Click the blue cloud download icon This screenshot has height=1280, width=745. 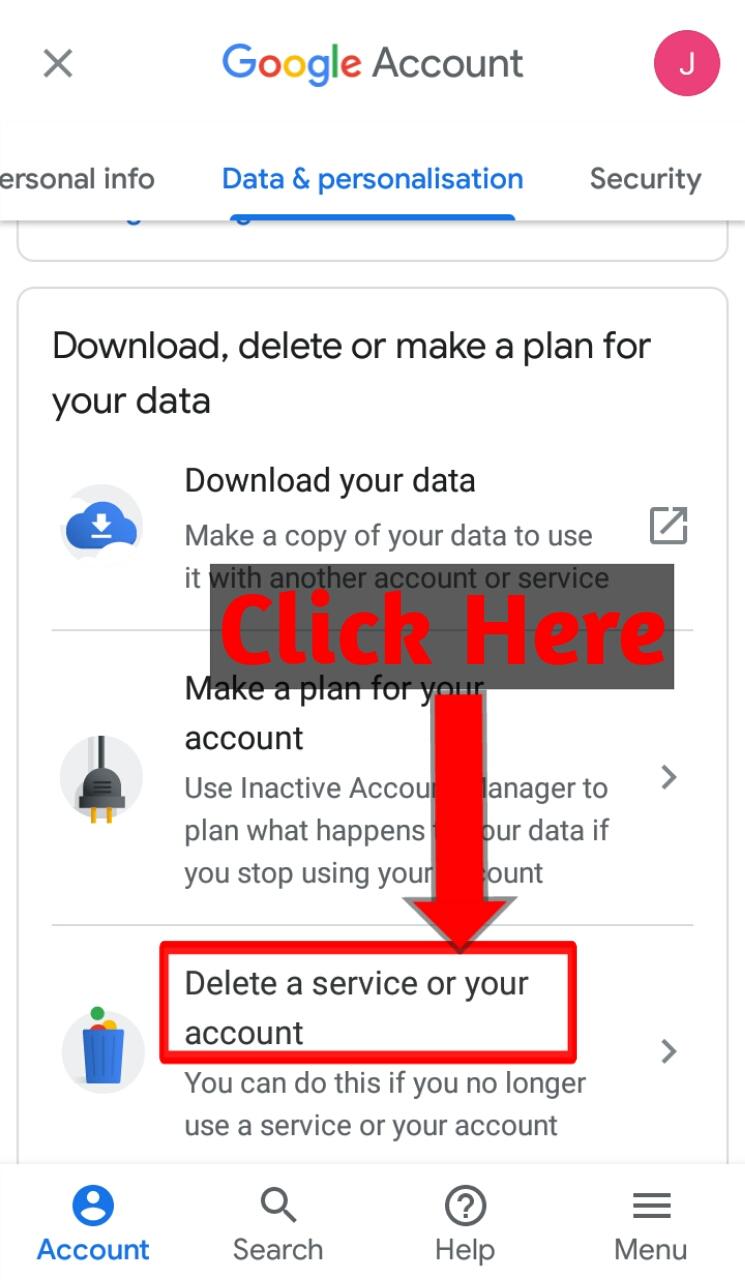[101, 526]
